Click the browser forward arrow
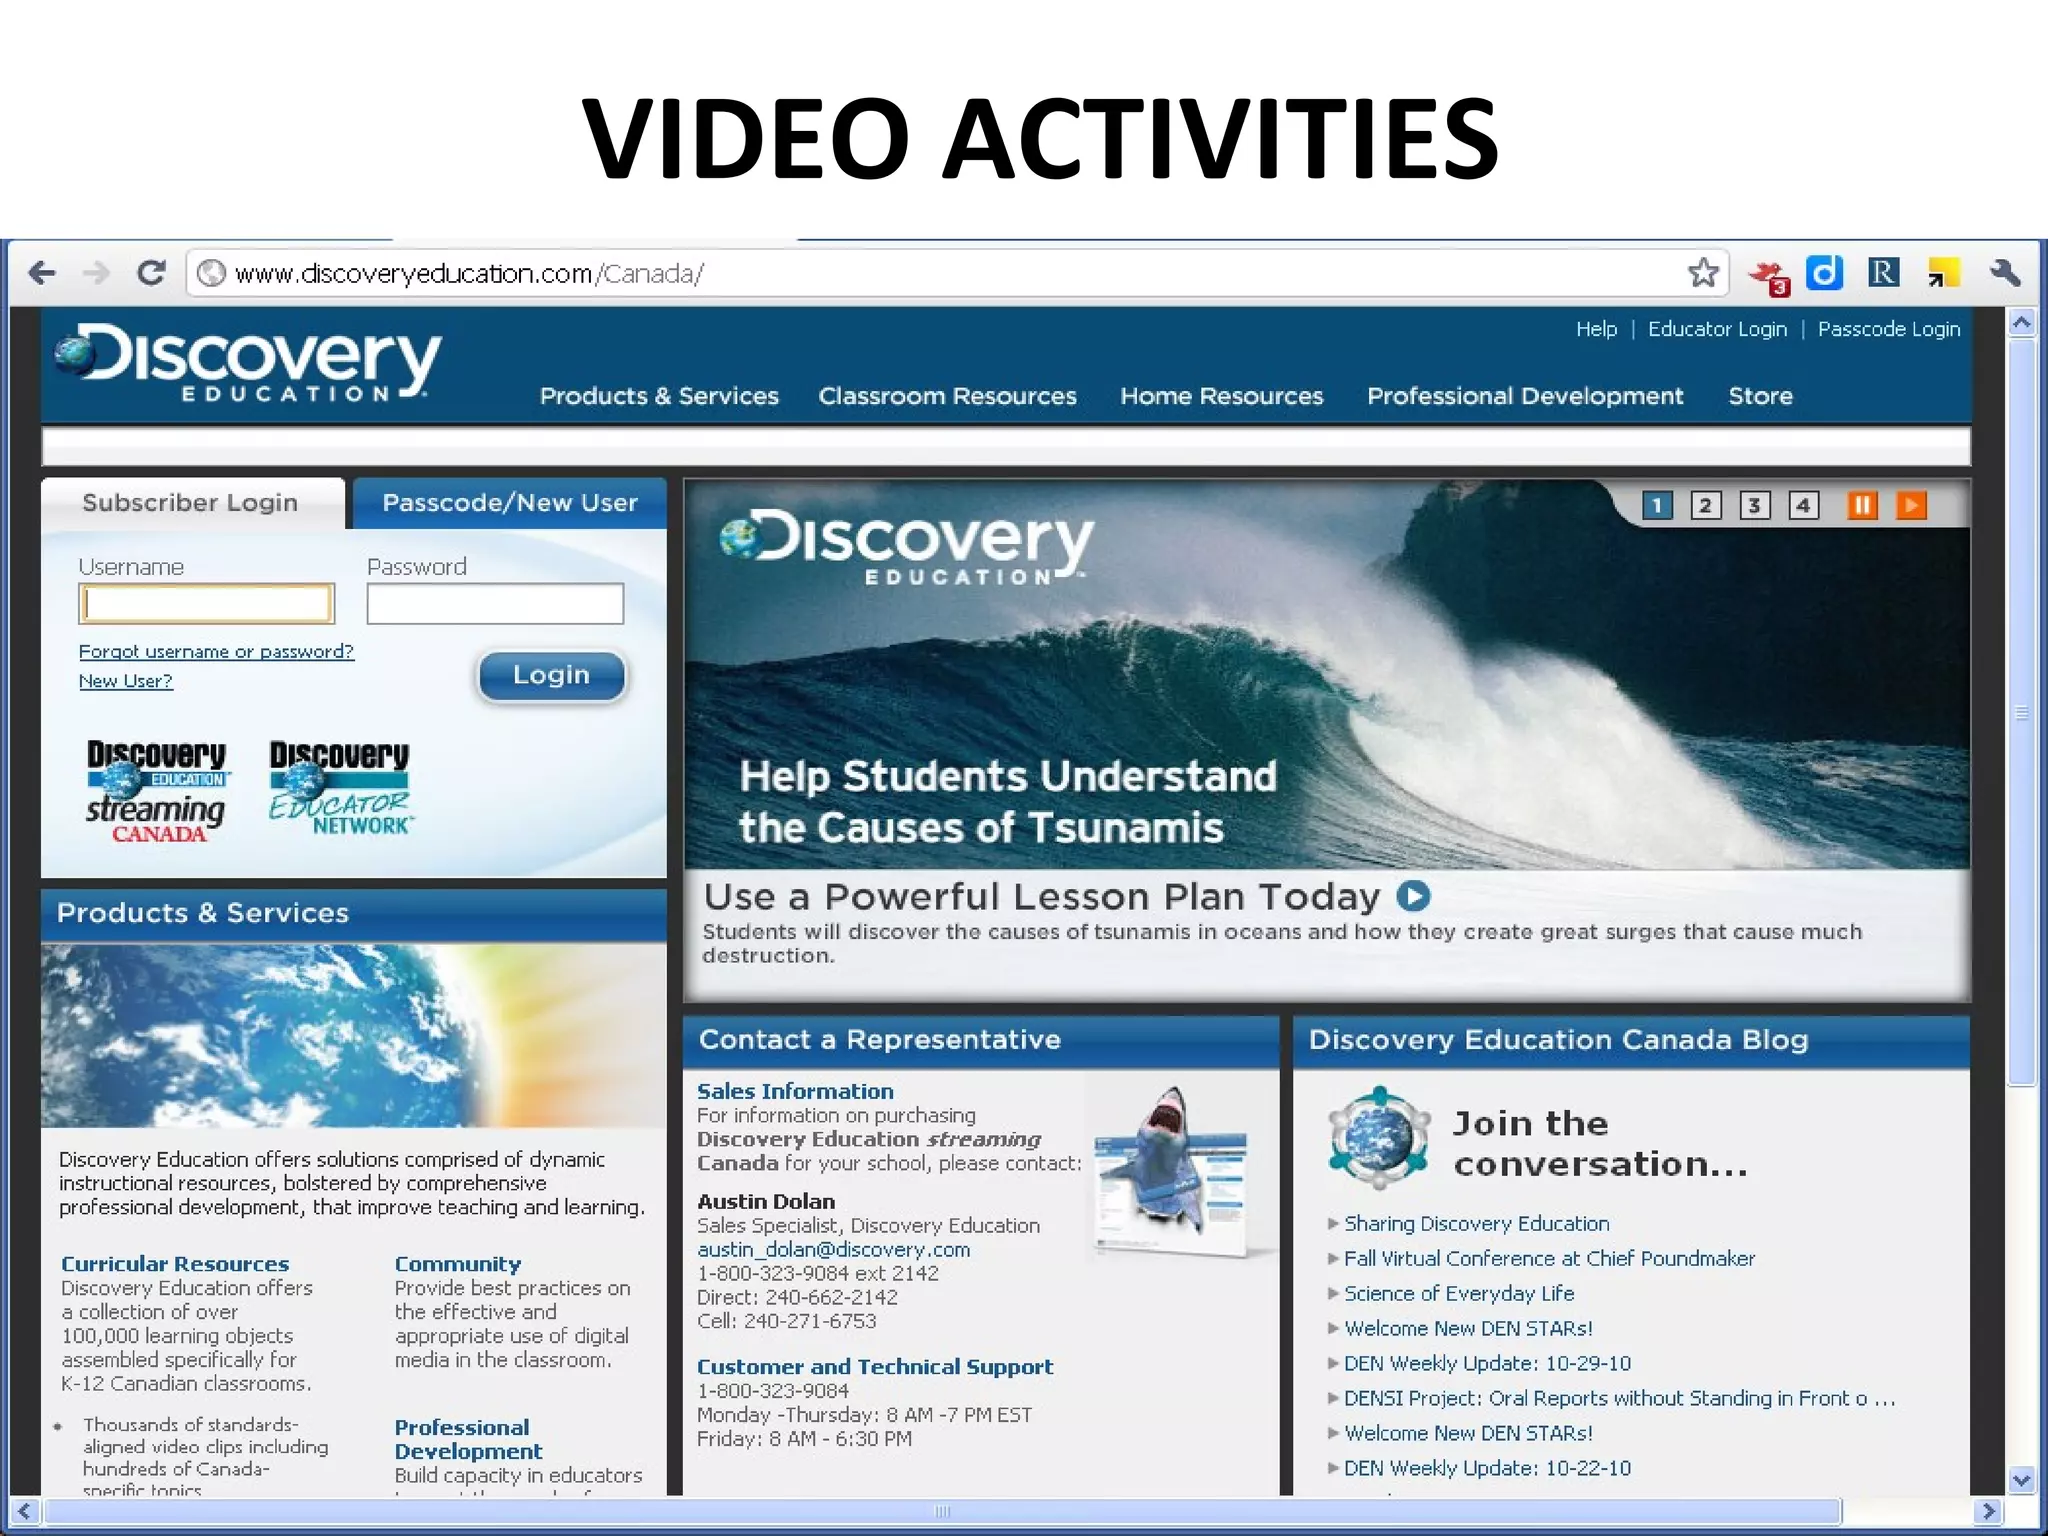The width and height of the screenshot is (2048, 1536). [x=96, y=273]
